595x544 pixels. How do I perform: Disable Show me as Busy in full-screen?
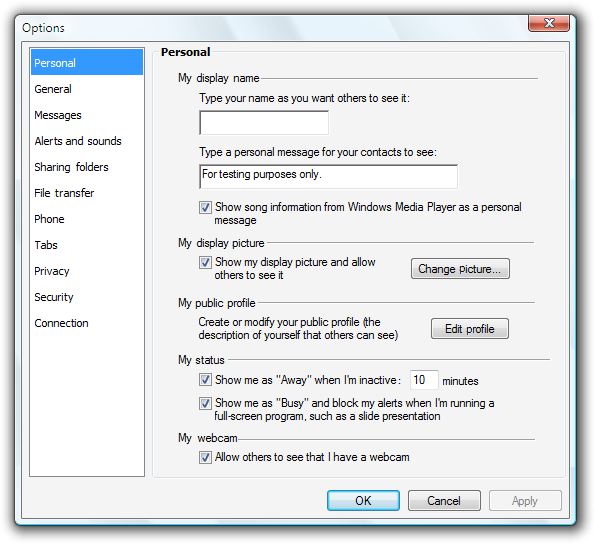(205, 403)
